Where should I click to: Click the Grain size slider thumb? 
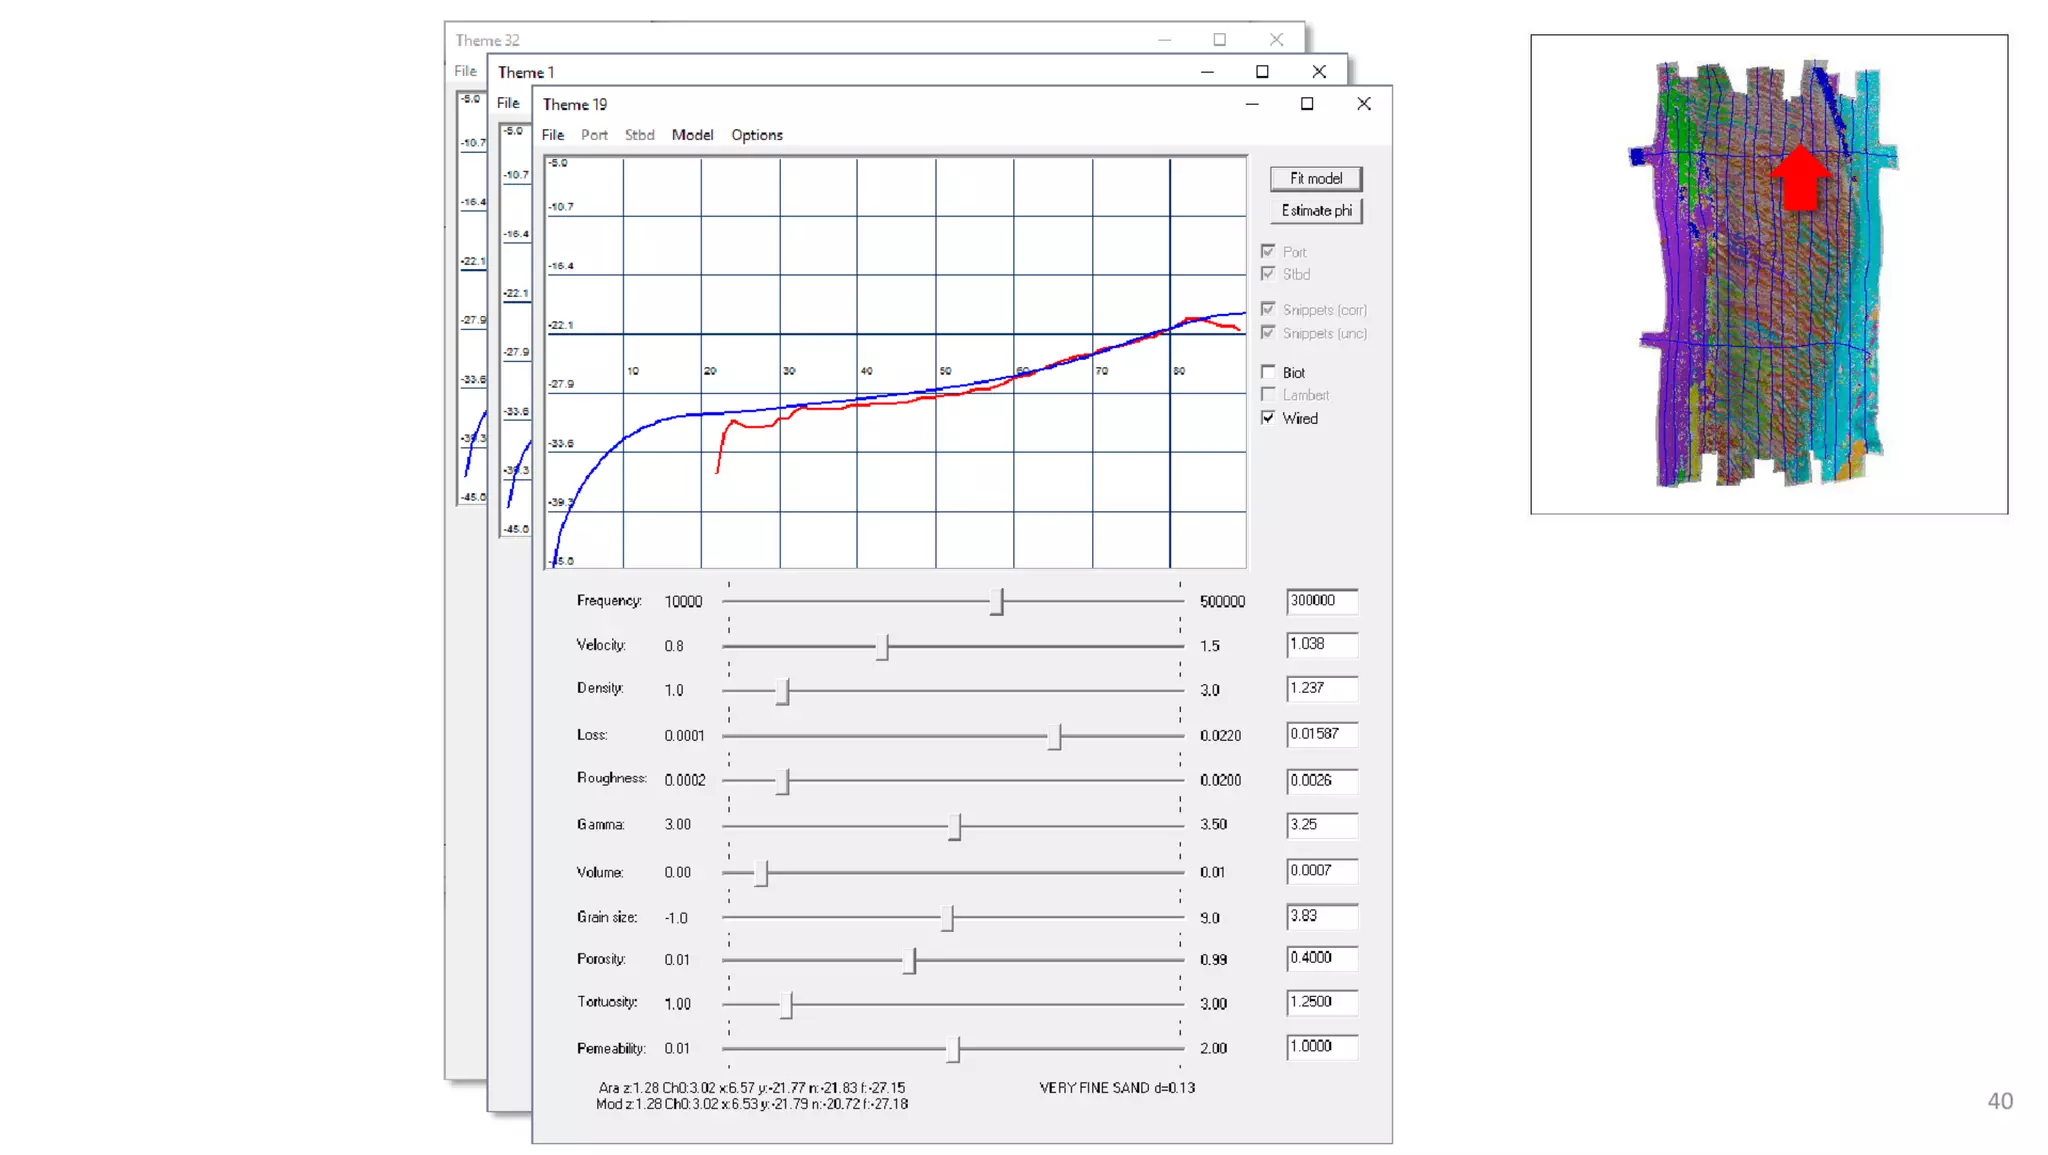947,917
